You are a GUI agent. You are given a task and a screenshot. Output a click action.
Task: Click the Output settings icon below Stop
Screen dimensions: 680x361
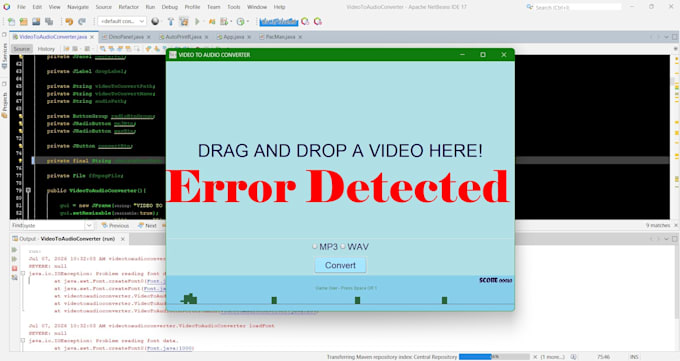tap(14, 277)
